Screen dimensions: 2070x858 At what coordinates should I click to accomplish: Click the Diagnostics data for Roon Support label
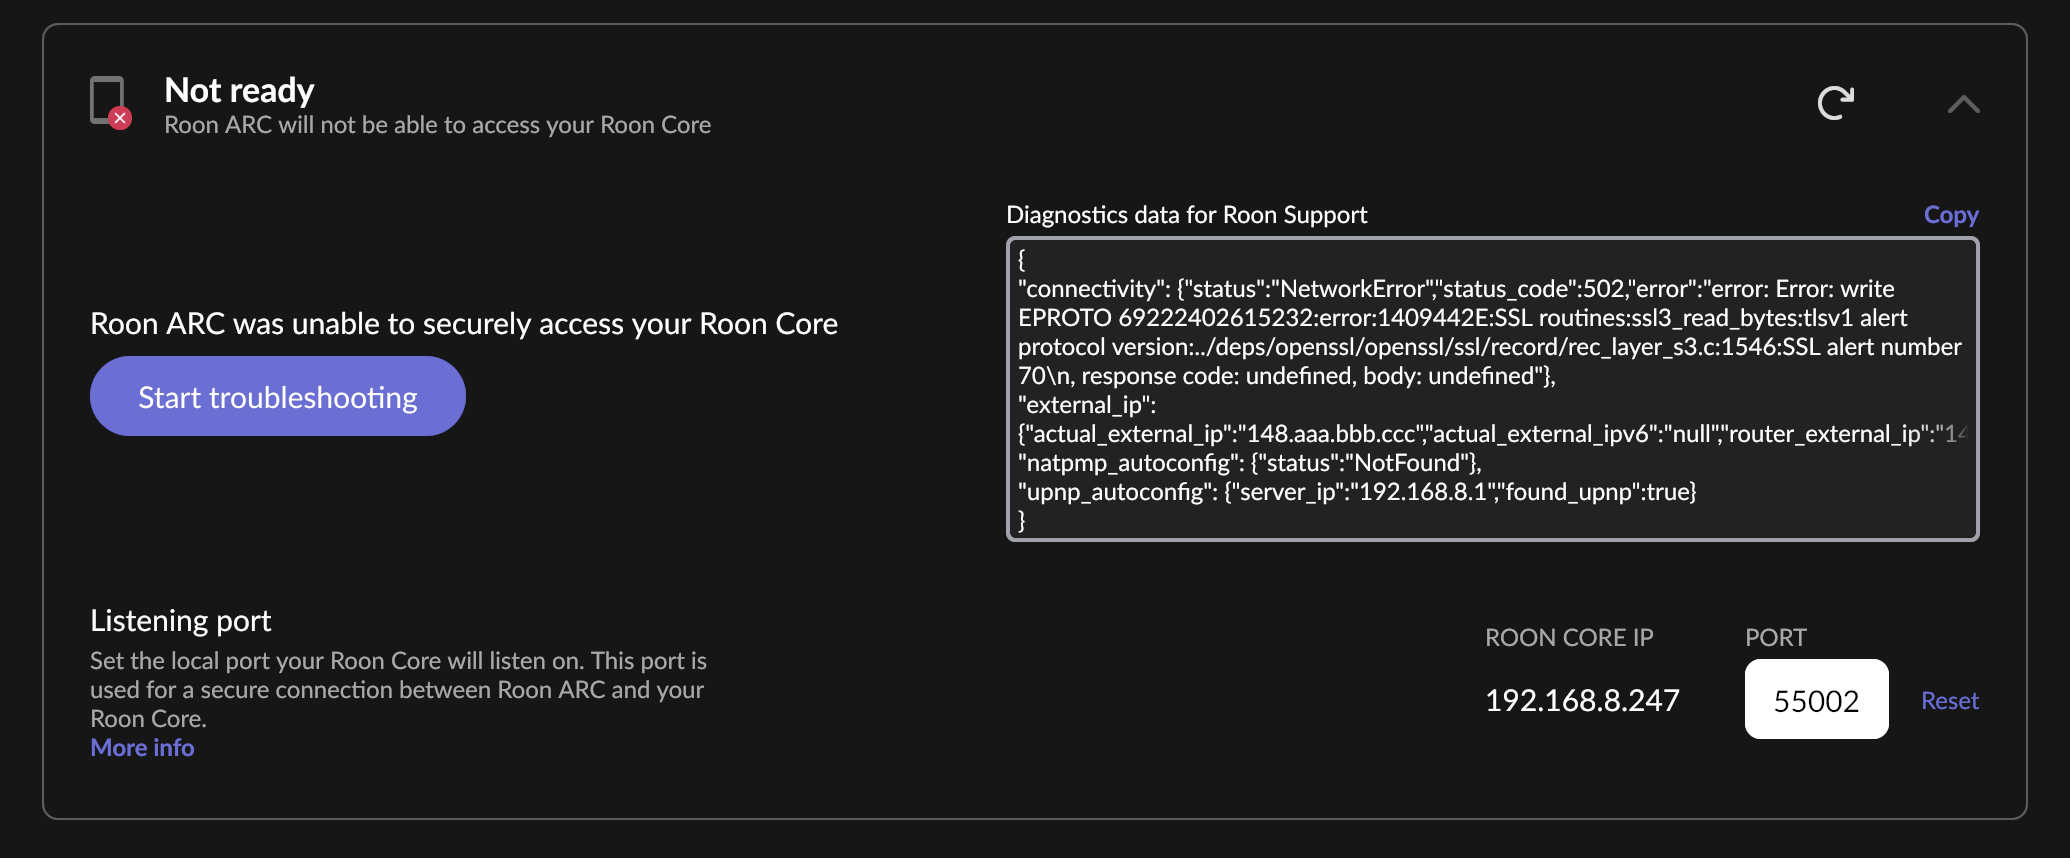pos(1186,214)
